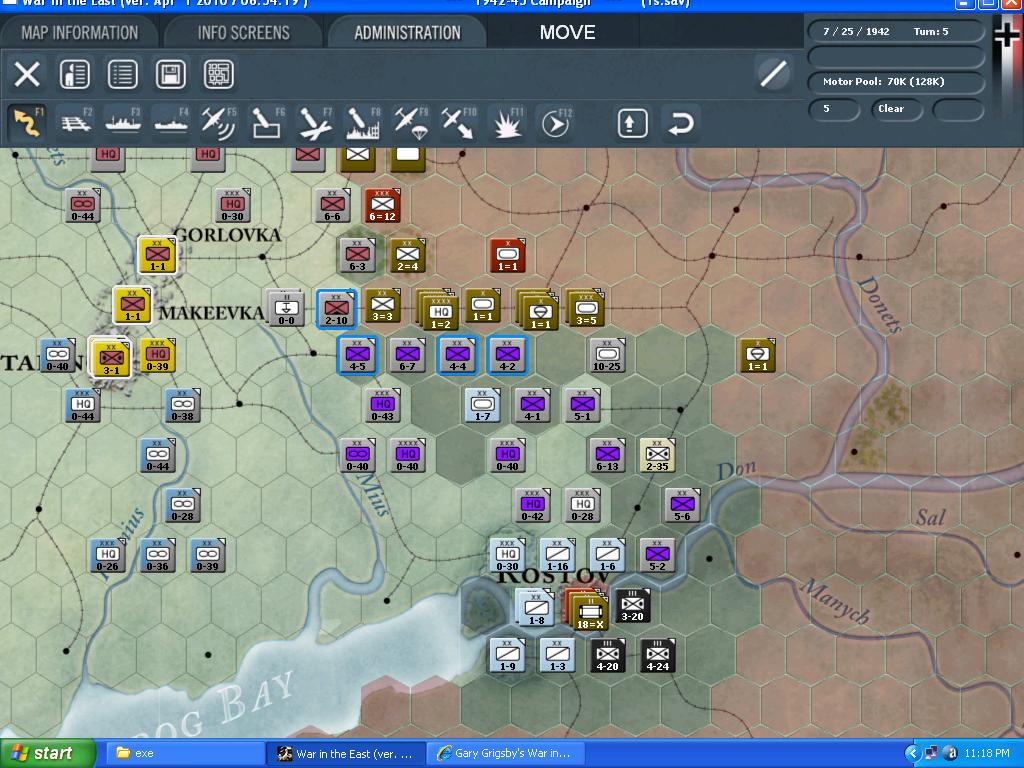Select the F5 air recon mode icon

(219, 123)
